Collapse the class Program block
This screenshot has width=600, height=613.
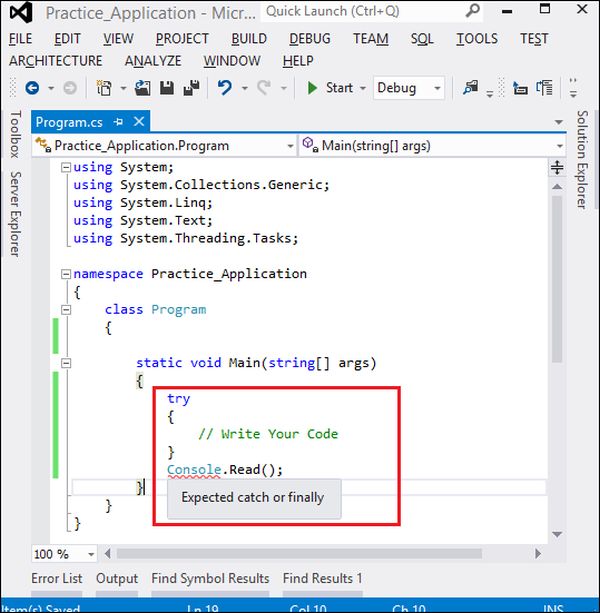pyautogui.click(x=66, y=310)
